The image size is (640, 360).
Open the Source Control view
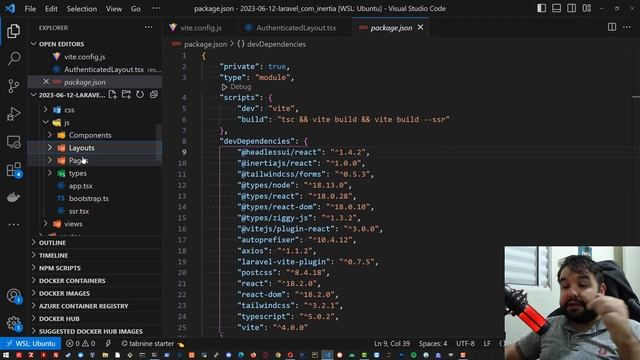[13, 86]
